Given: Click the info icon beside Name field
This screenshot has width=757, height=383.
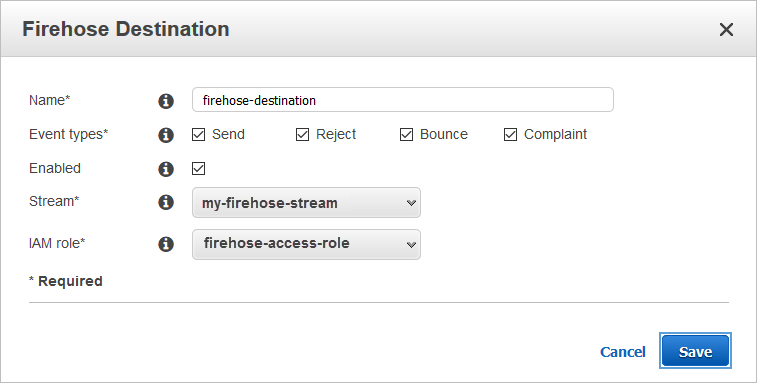Looking at the screenshot, I should [x=166, y=101].
